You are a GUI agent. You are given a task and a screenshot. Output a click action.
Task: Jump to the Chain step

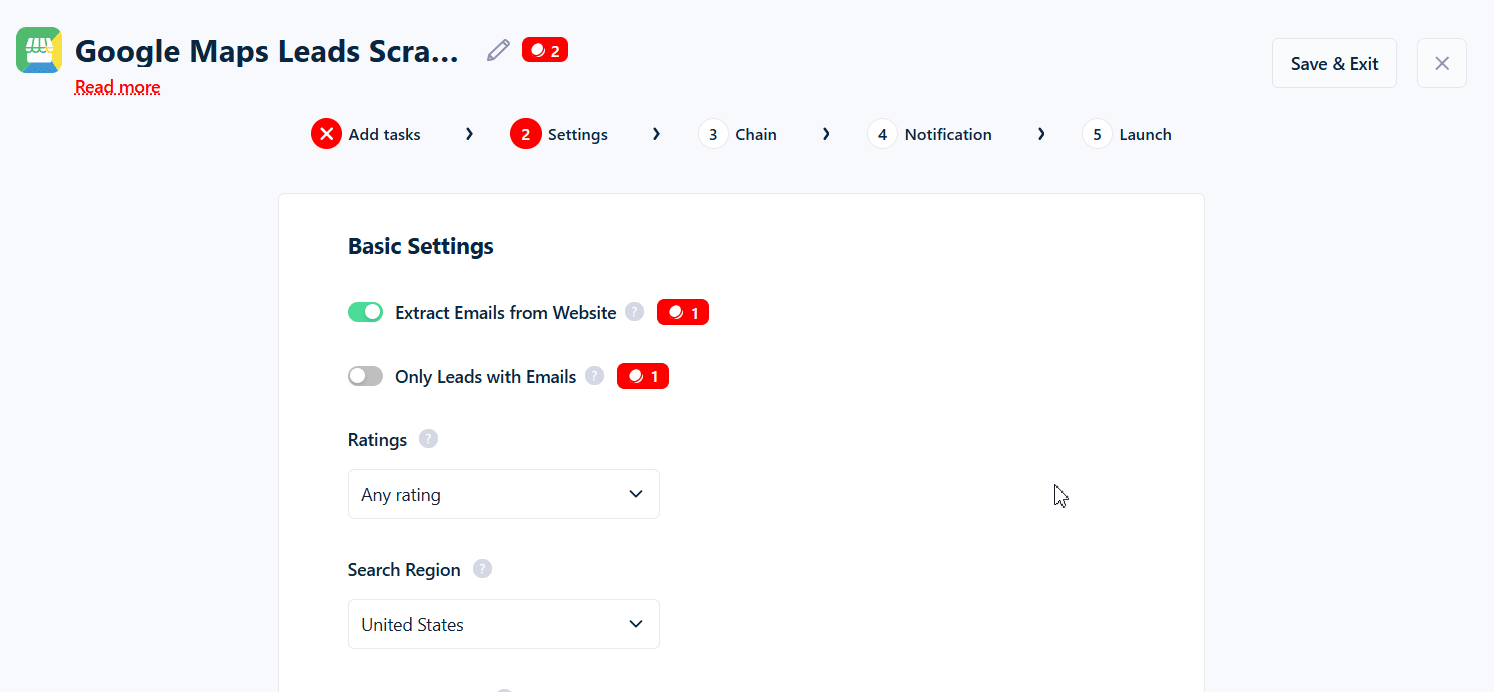click(x=738, y=134)
